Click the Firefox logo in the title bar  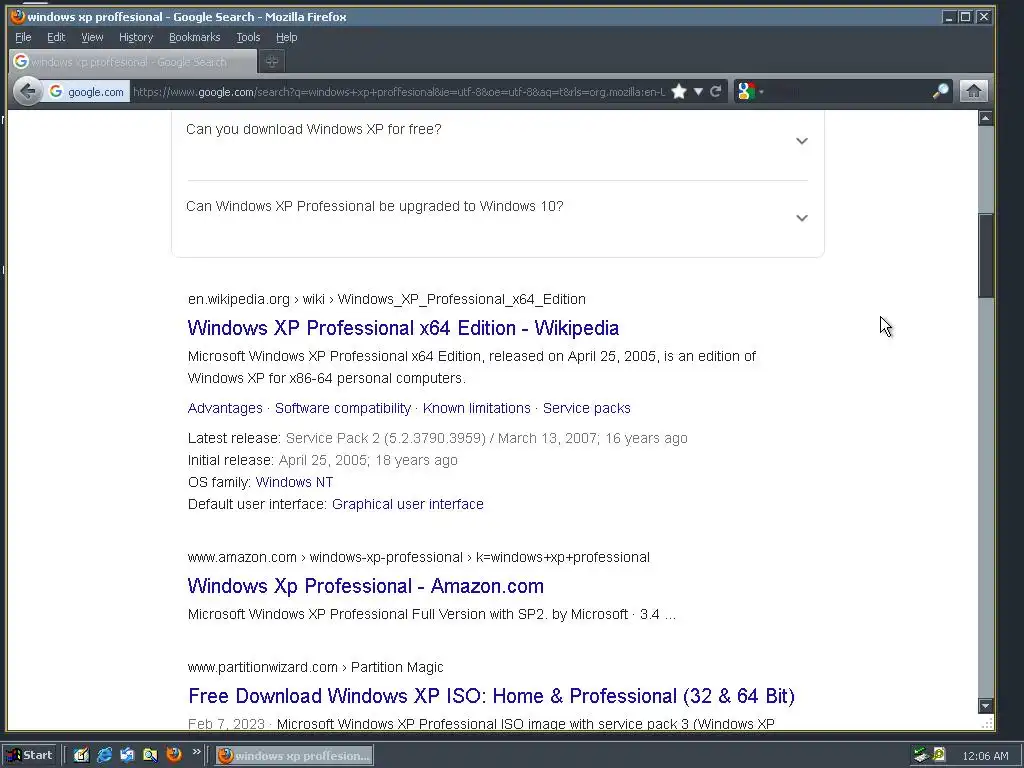click(18, 16)
